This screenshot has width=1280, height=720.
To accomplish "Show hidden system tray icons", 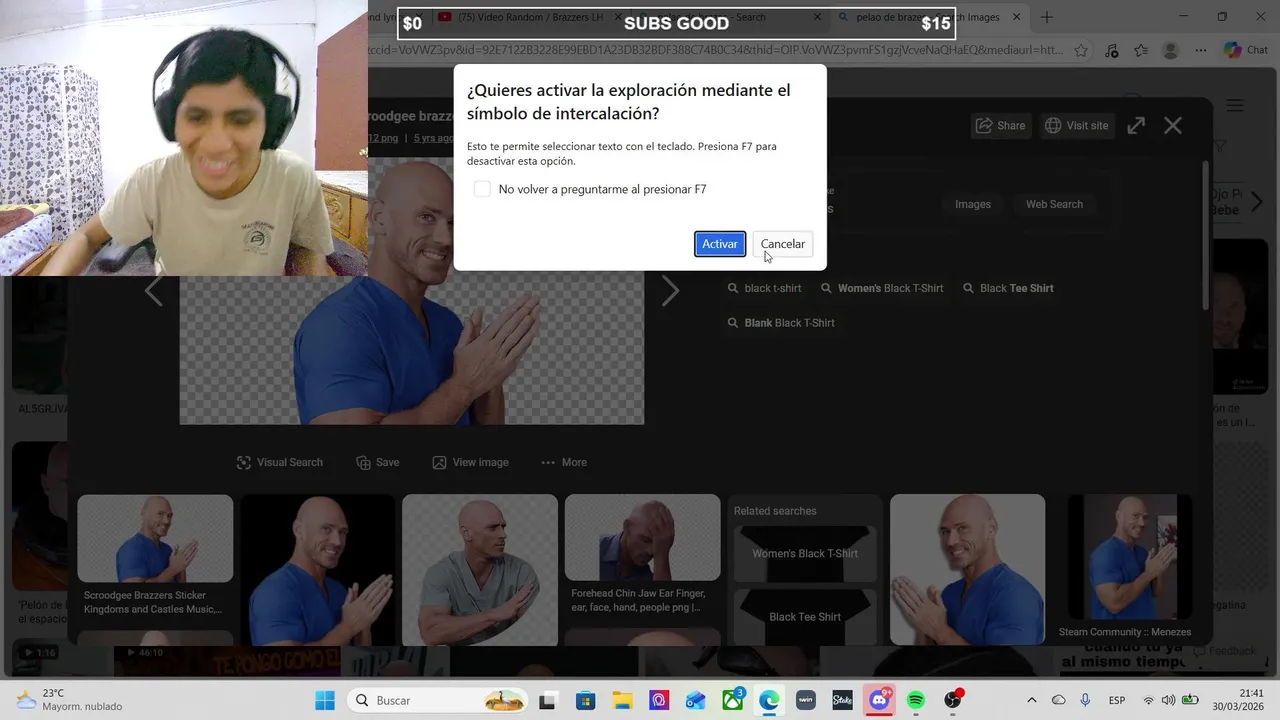I will click(x=1032, y=700).
